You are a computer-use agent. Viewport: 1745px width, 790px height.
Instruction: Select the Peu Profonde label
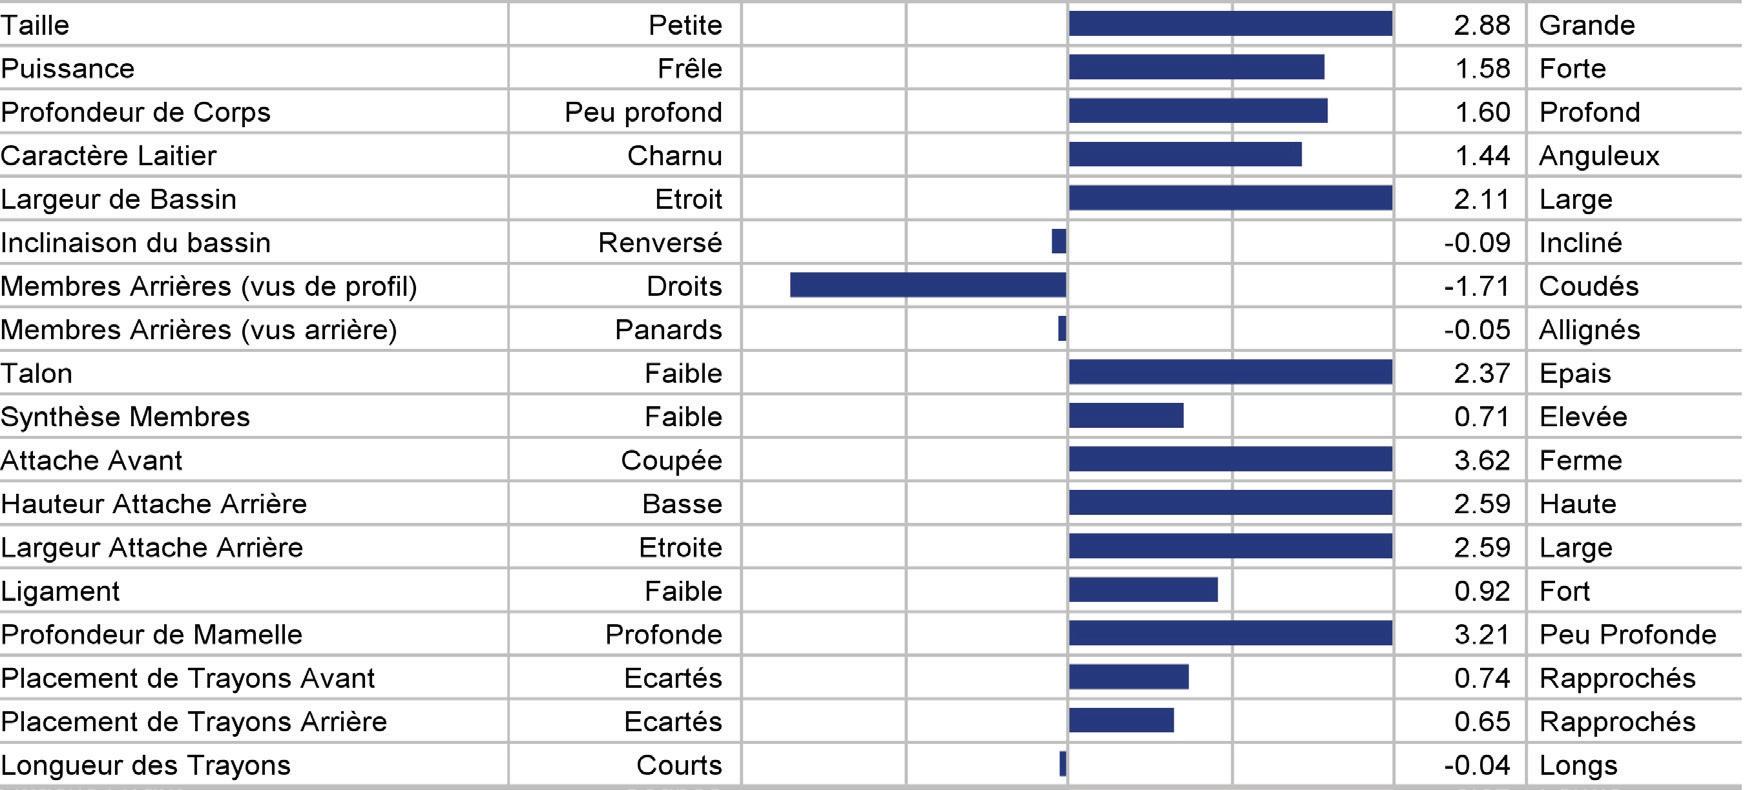coord(1627,634)
